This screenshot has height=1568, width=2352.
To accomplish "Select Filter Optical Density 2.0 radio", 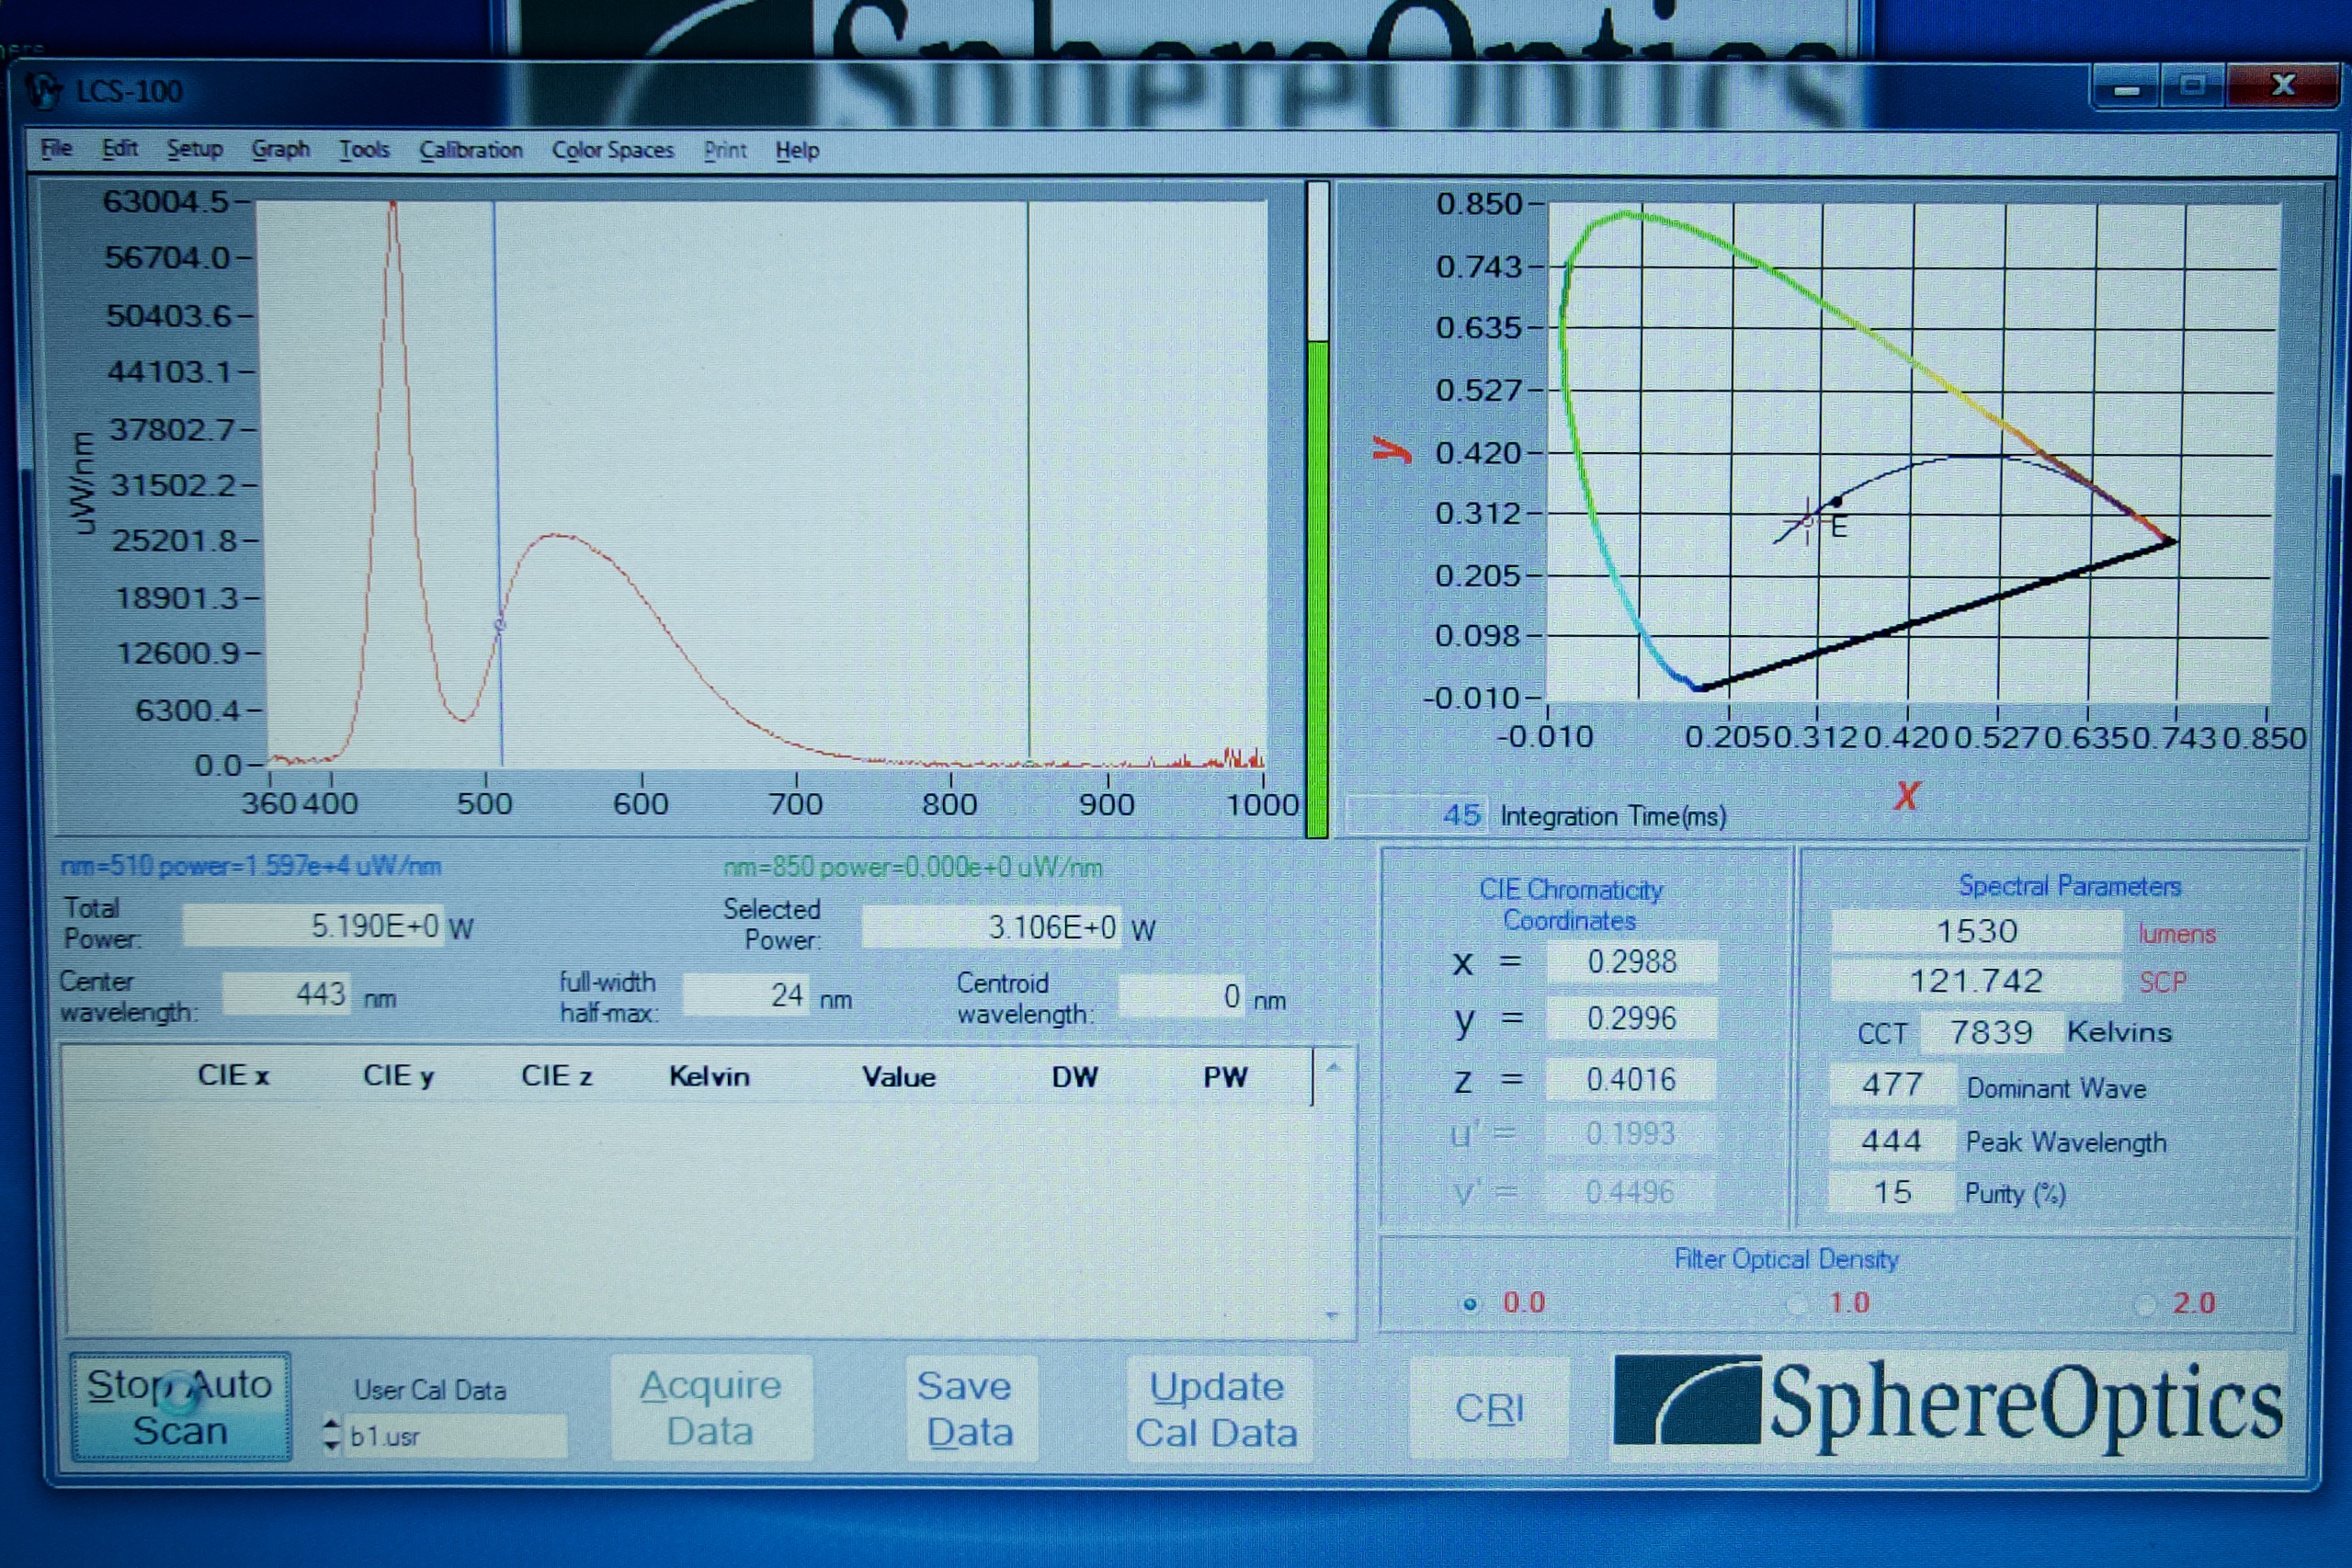I will point(2144,1304).
